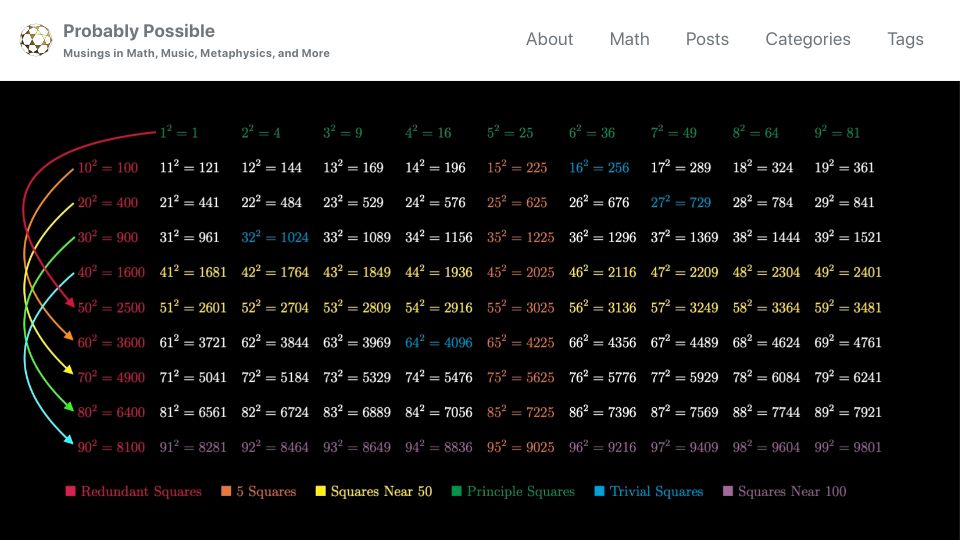Click the equation 37² = 1369
Image resolution: width=960 pixels, height=540 pixels.
coord(684,237)
